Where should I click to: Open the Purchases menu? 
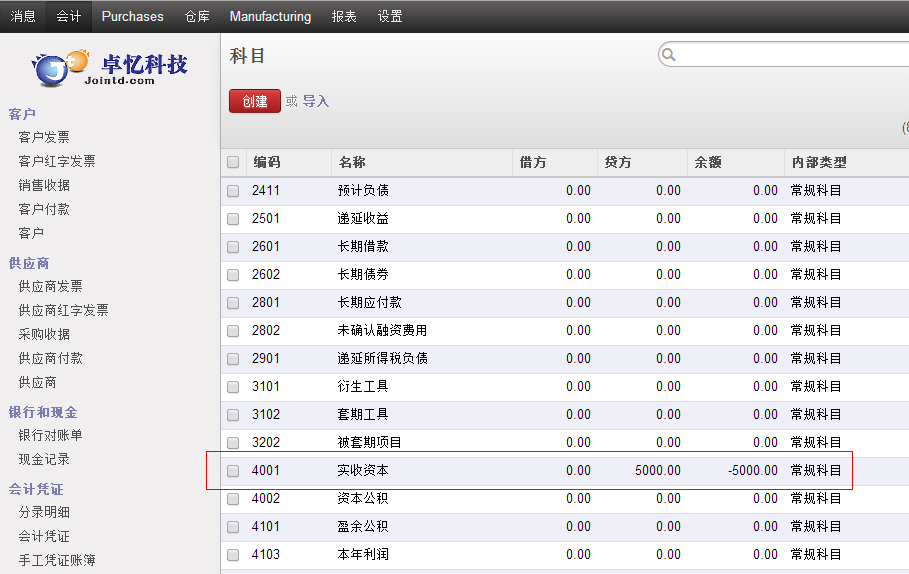click(x=132, y=16)
